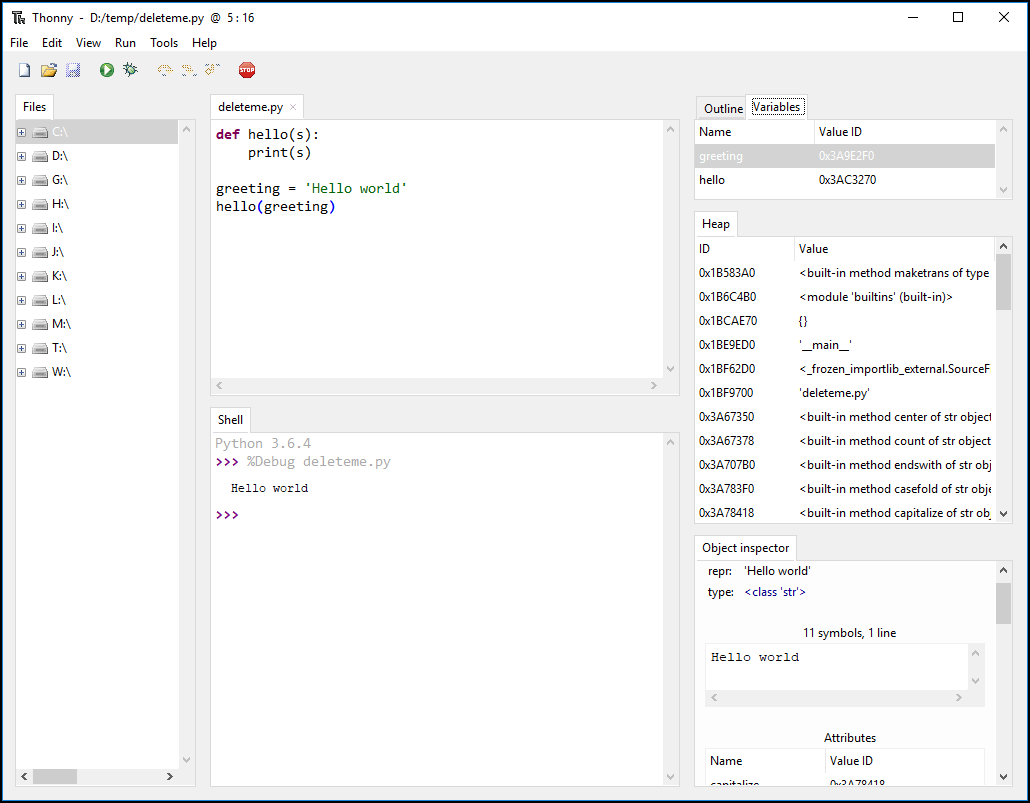Click the Files panel horizontal scrollbar thumb
Viewport: 1030px width, 803px height.
tap(55, 776)
